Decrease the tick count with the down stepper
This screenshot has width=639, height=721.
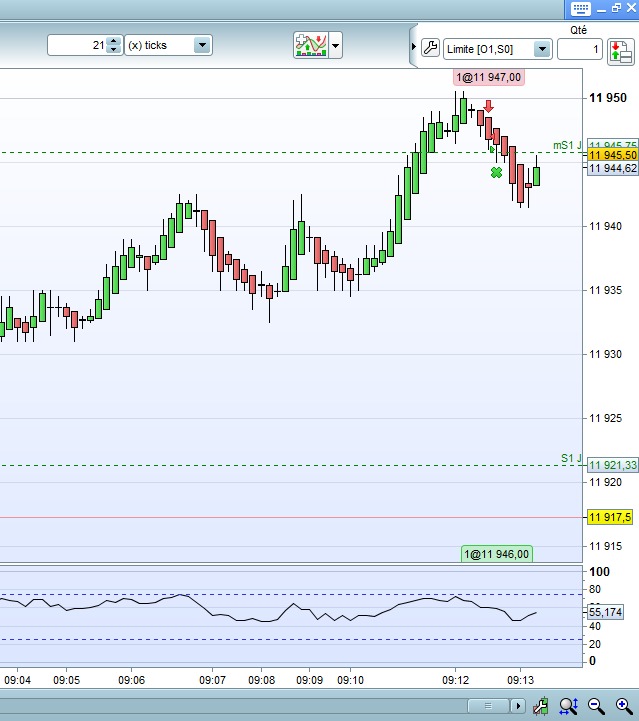point(114,49)
